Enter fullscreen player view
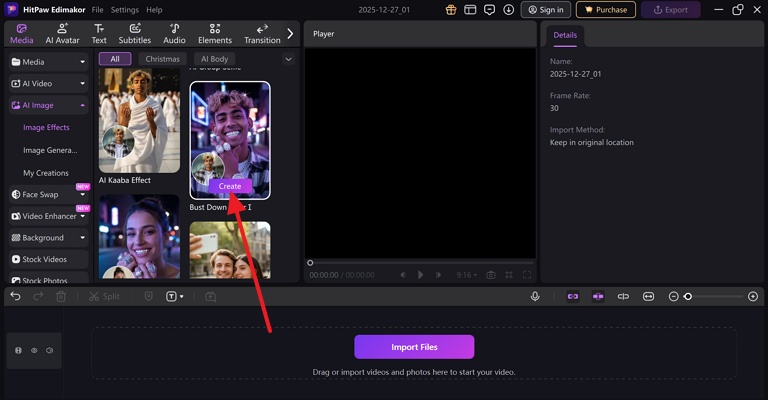The height and width of the screenshot is (400, 768). (527, 275)
